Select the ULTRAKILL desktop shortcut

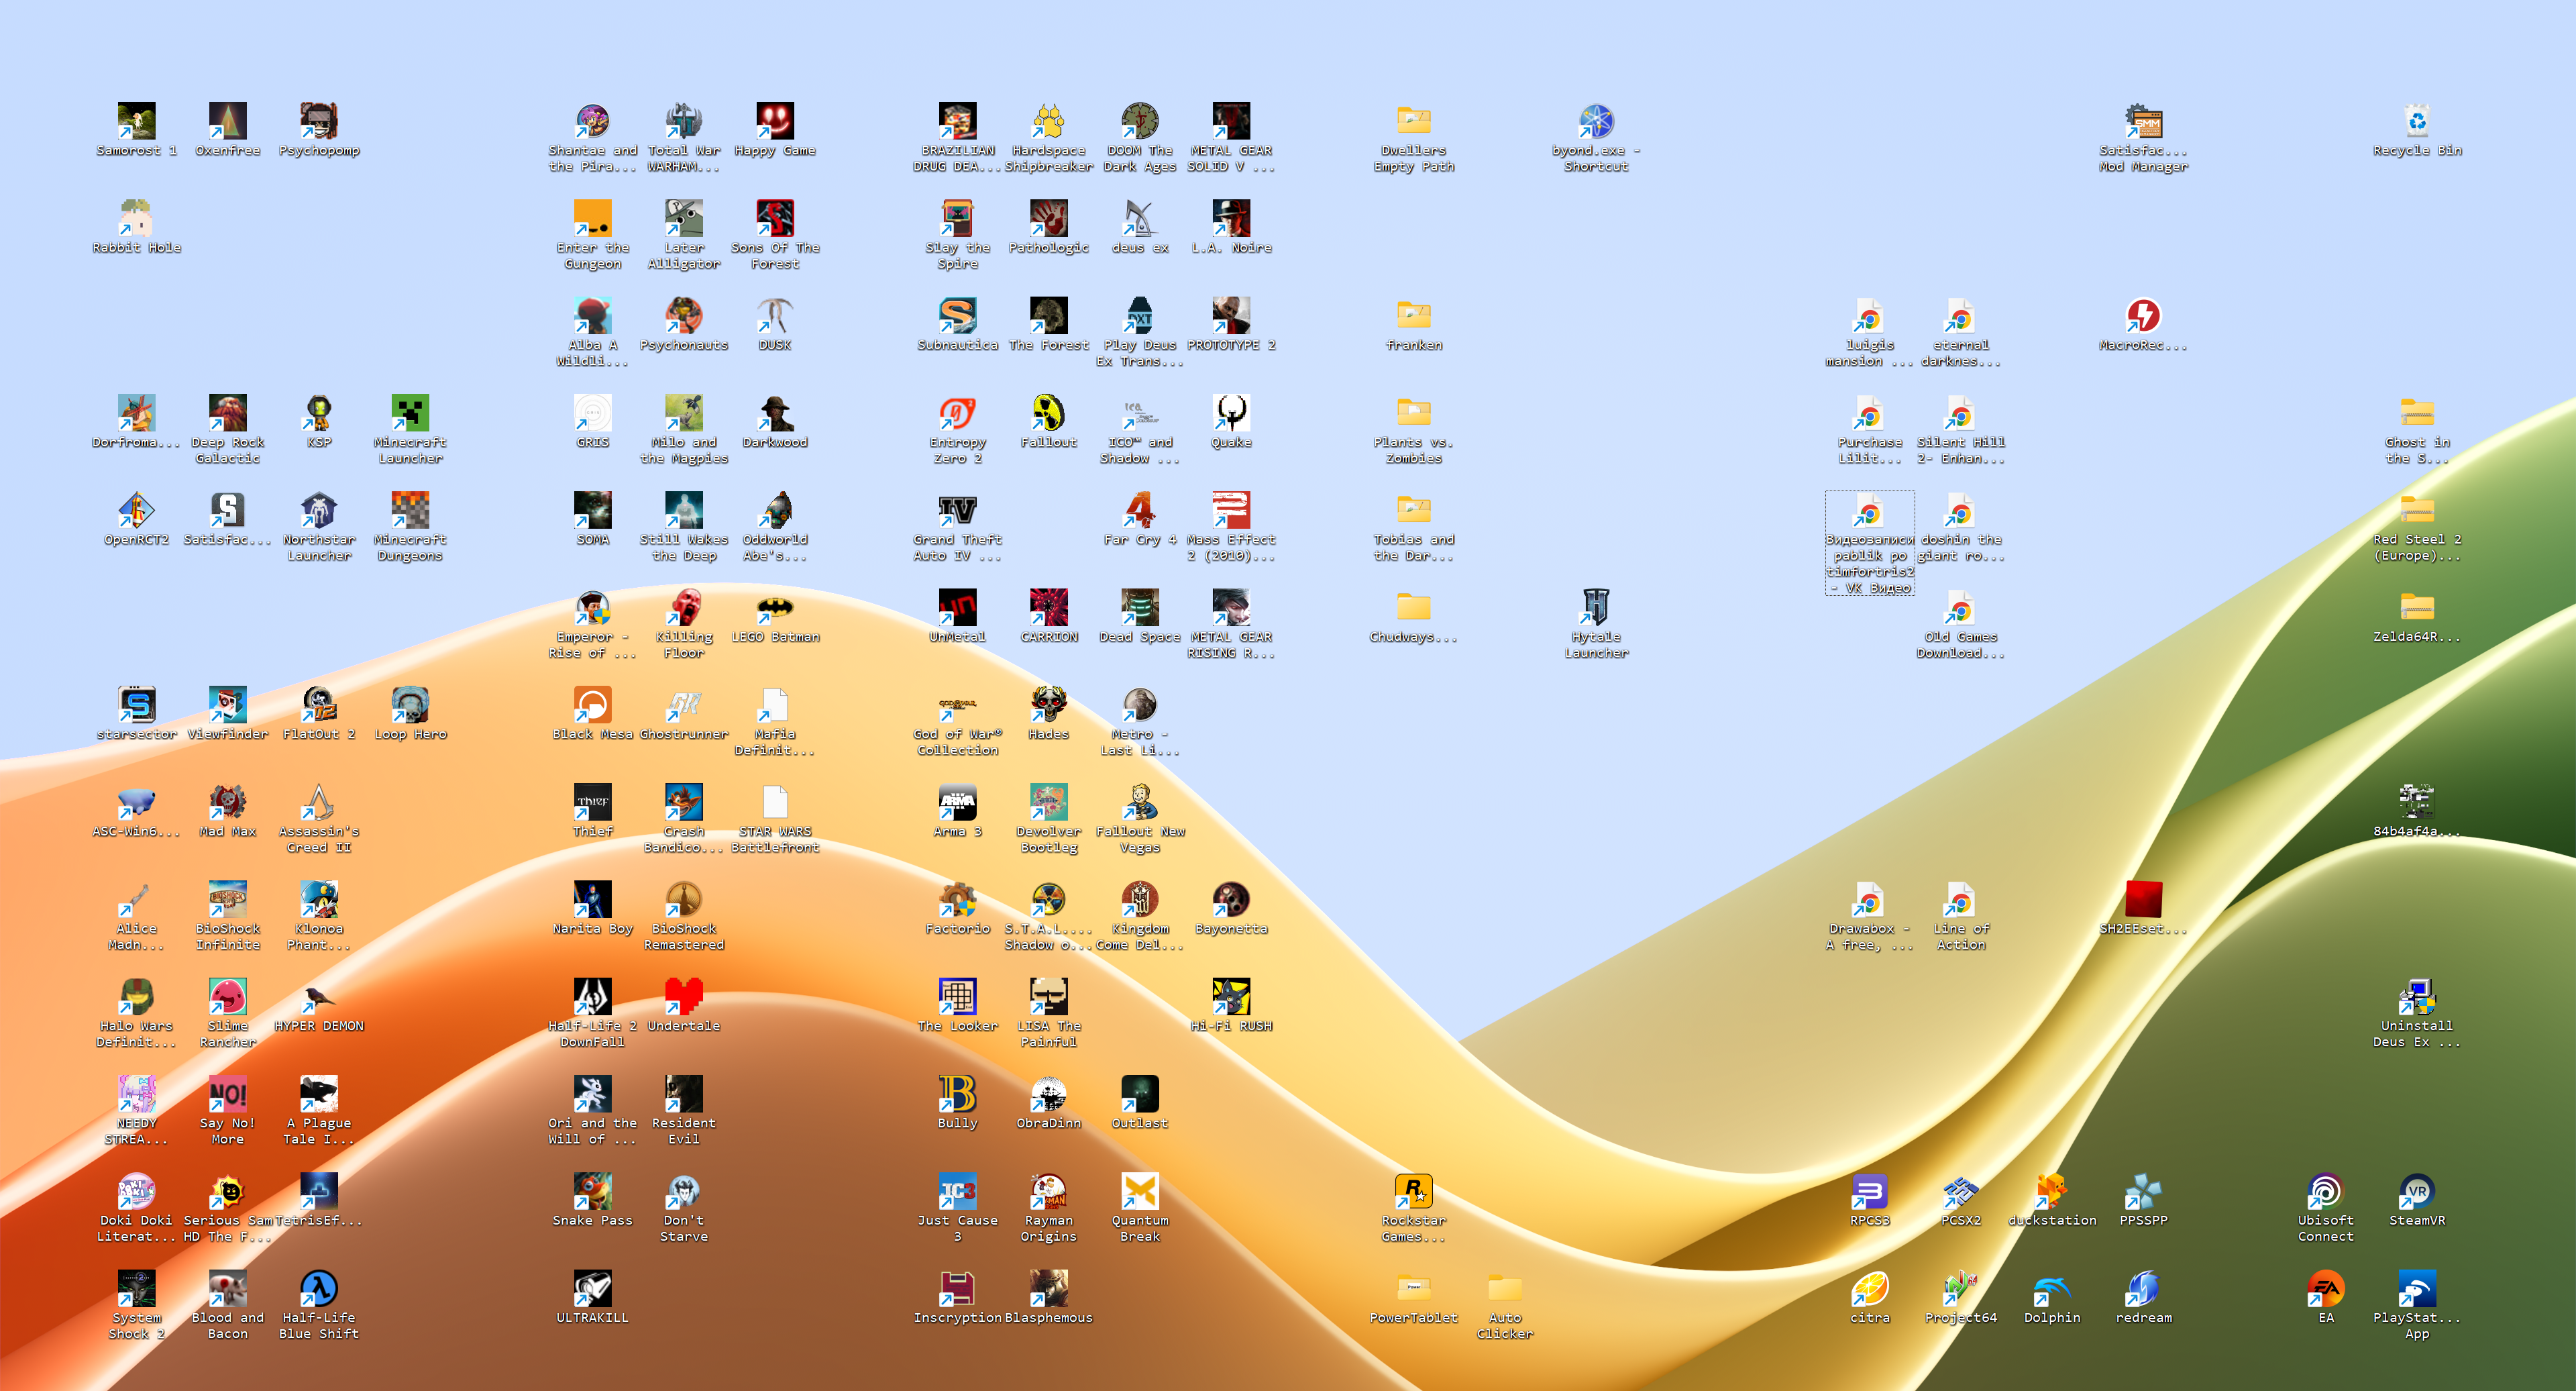point(592,1289)
